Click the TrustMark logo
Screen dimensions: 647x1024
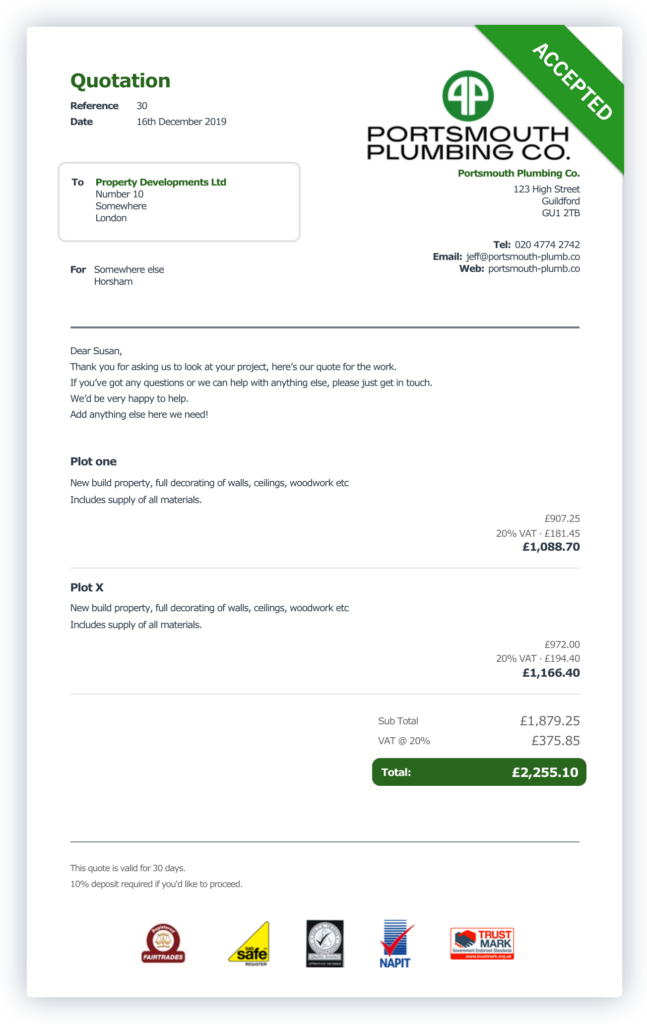482,944
